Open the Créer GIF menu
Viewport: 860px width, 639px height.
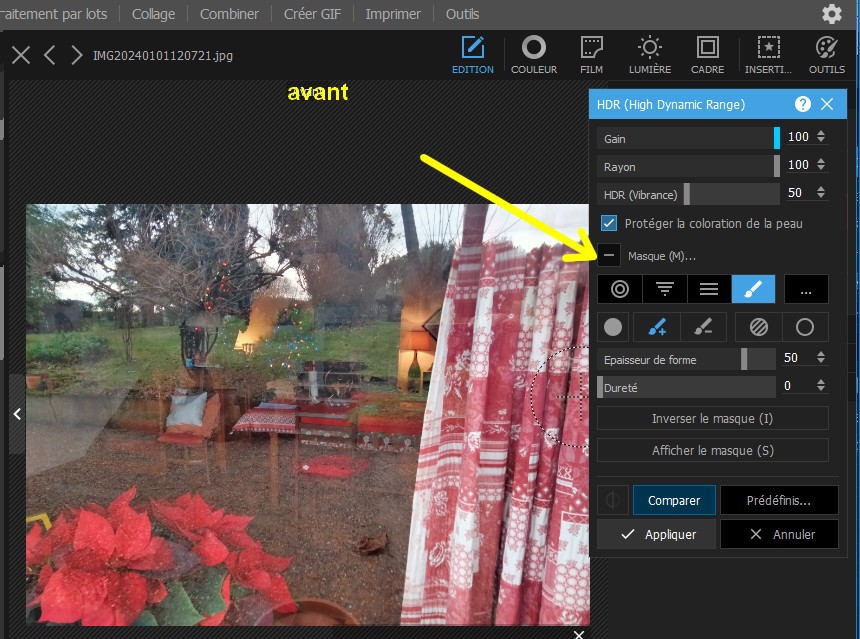coord(312,14)
